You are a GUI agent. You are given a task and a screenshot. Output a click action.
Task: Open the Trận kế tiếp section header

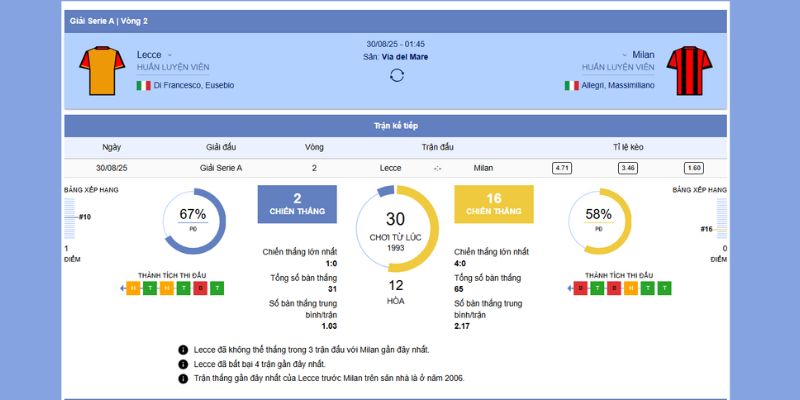coord(397,126)
